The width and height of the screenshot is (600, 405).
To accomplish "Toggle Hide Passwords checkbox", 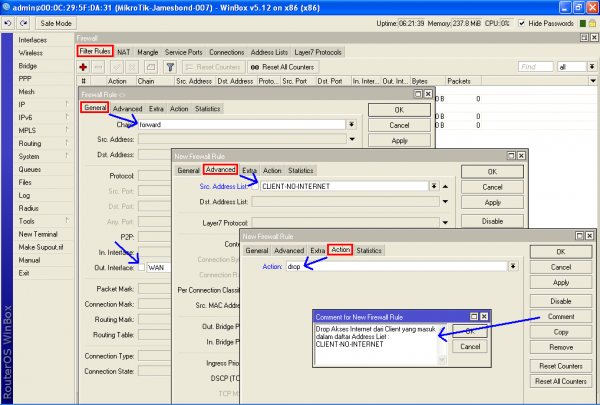I will click(522, 23).
